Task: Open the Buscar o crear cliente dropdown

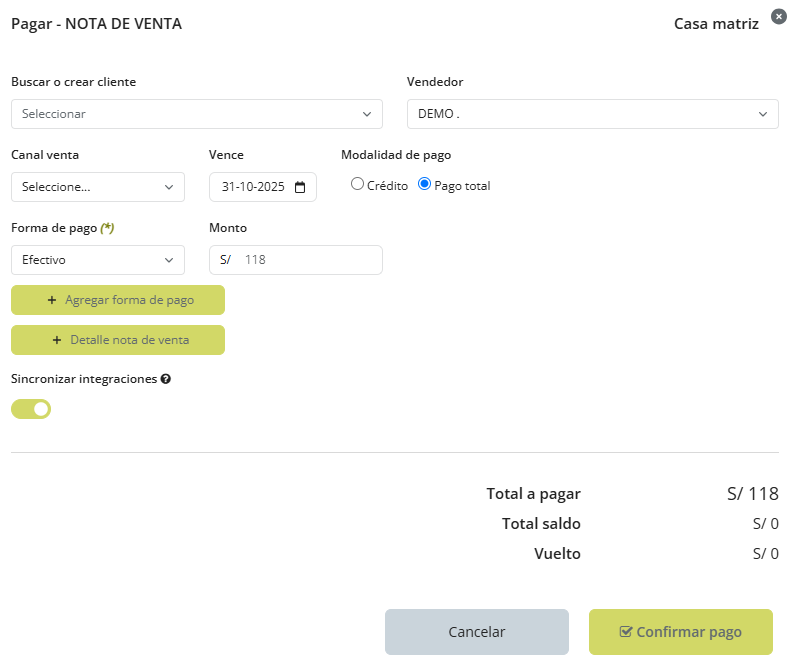Action: (x=196, y=114)
